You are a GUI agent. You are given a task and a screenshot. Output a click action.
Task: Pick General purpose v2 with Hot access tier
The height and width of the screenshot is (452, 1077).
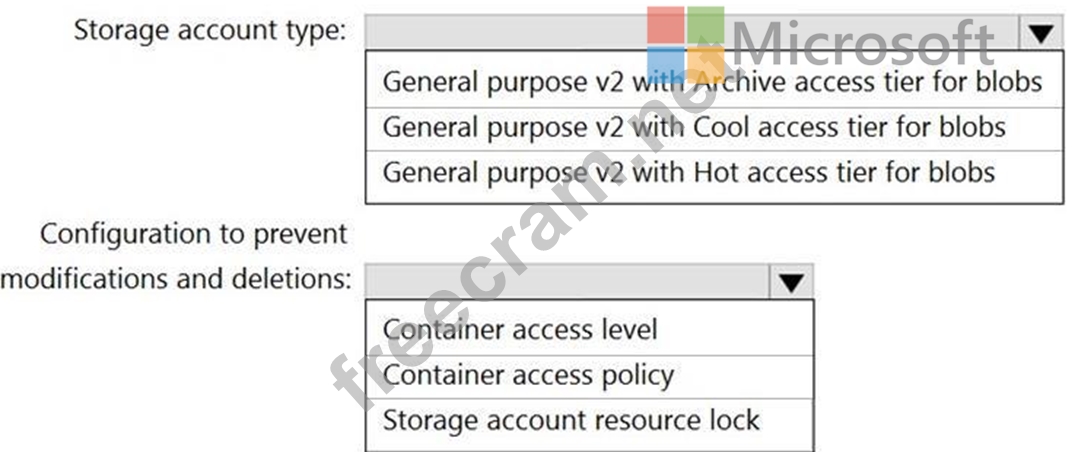point(714,173)
